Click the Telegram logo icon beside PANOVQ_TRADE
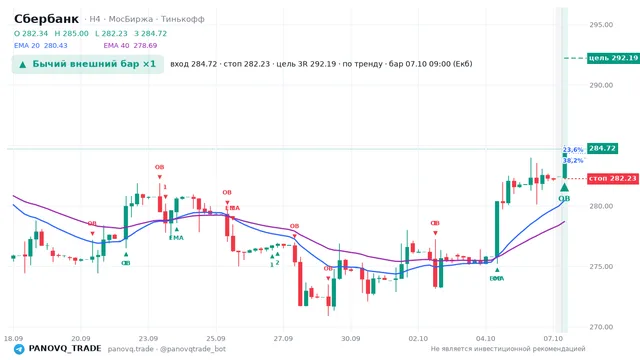 click(19, 349)
